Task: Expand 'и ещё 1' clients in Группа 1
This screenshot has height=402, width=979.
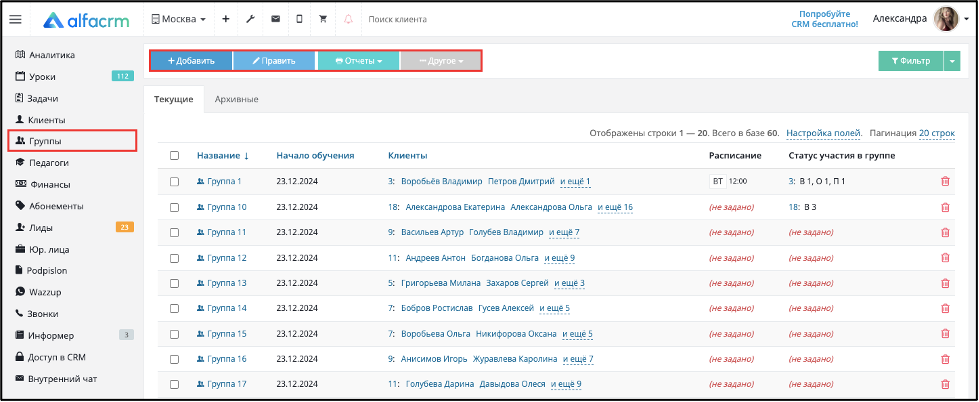Action: [x=575, y=182]
